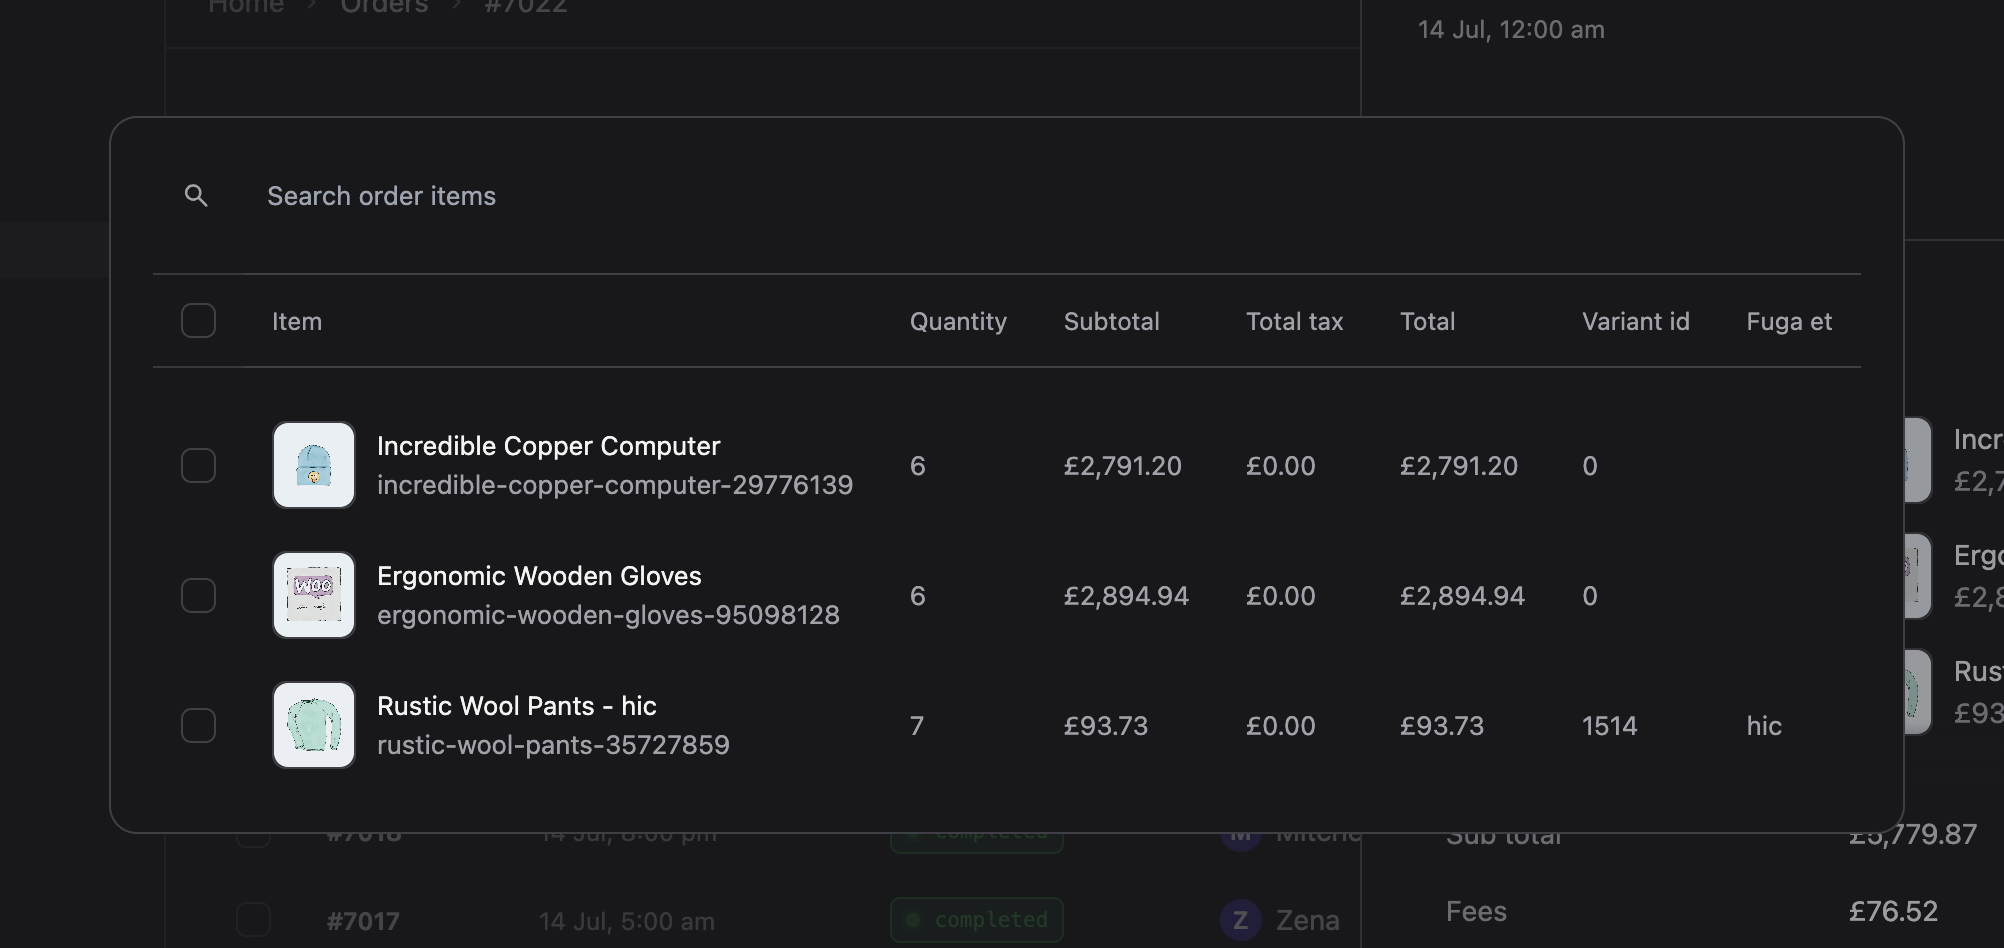Viewport: 2004px width, 948px height.
Task: Open the Incredible Copper Computer product image
Action: [313, 465]
